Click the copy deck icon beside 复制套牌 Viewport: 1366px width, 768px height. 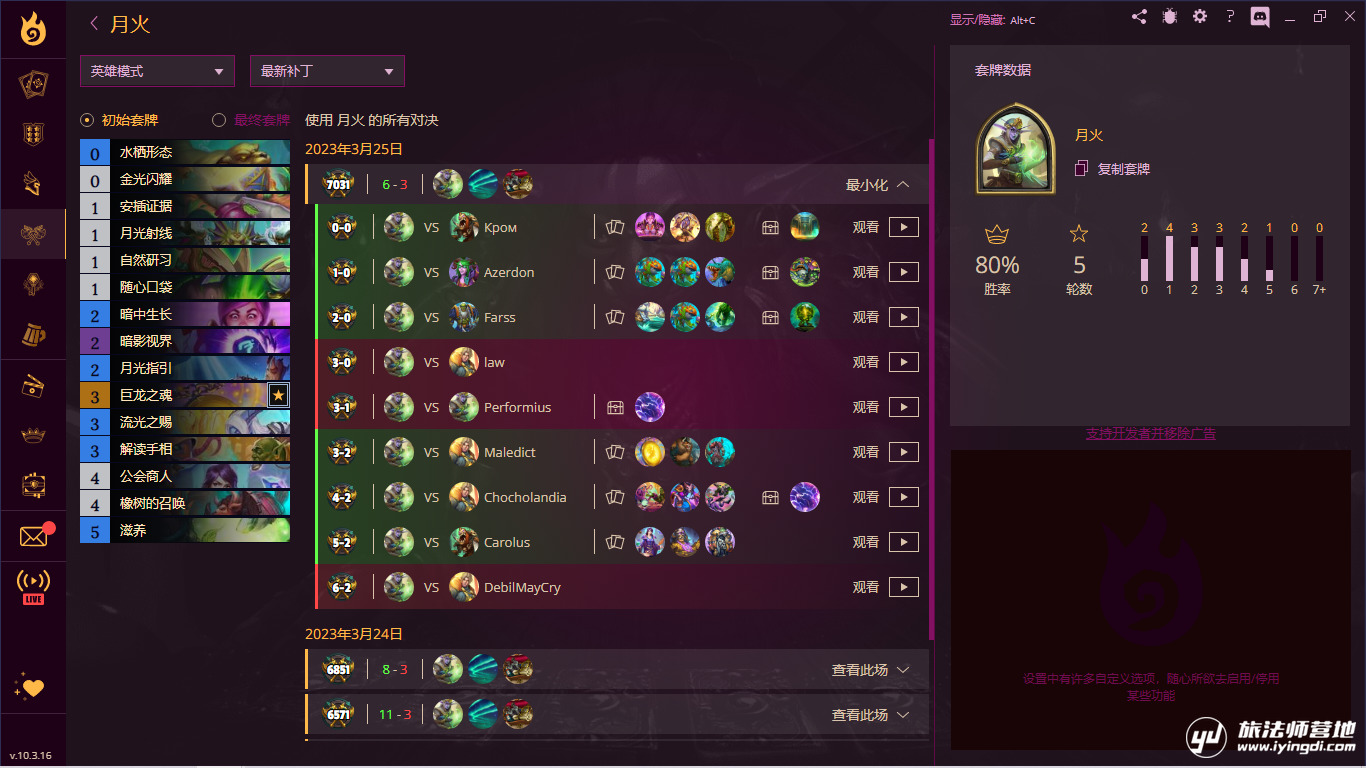(x=1080, y=169)
